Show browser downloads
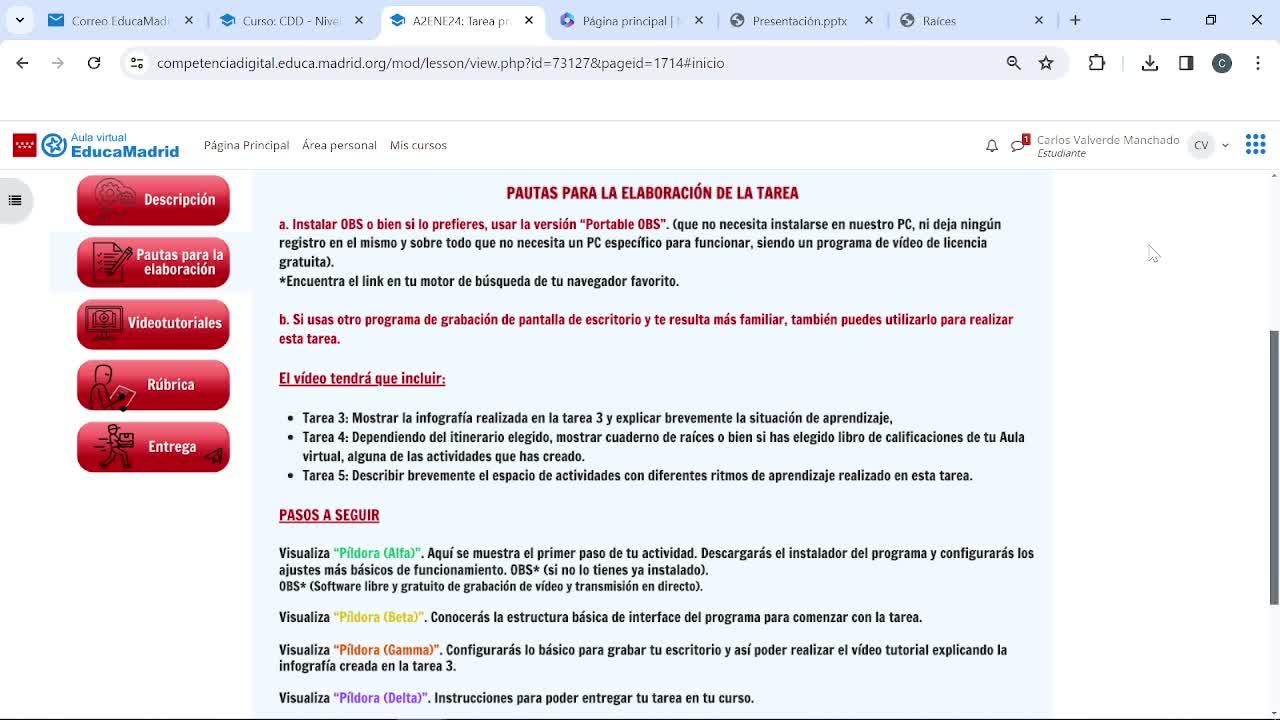This screenshot has height=720, width=1280. click(x=1150, y=63)
